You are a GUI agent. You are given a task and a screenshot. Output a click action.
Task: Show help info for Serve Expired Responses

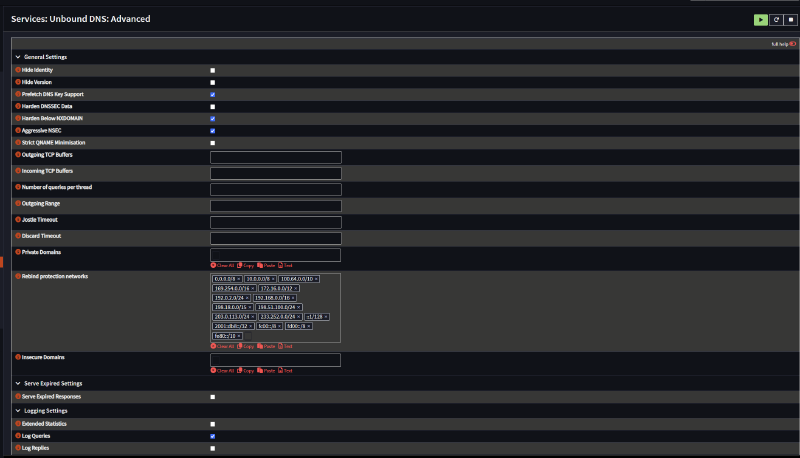(x=18, y=396)
